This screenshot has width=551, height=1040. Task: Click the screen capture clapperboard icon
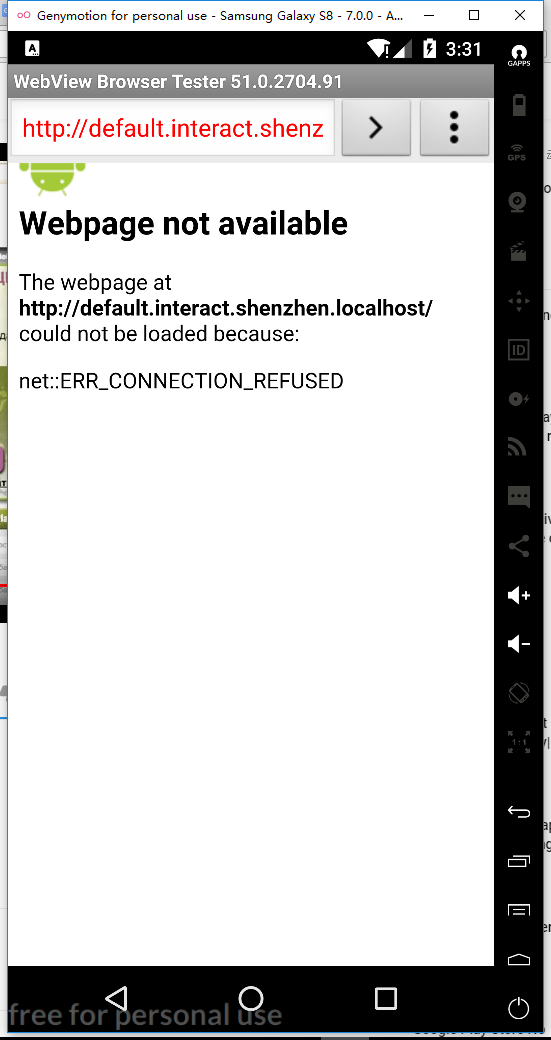pos(518,251)
